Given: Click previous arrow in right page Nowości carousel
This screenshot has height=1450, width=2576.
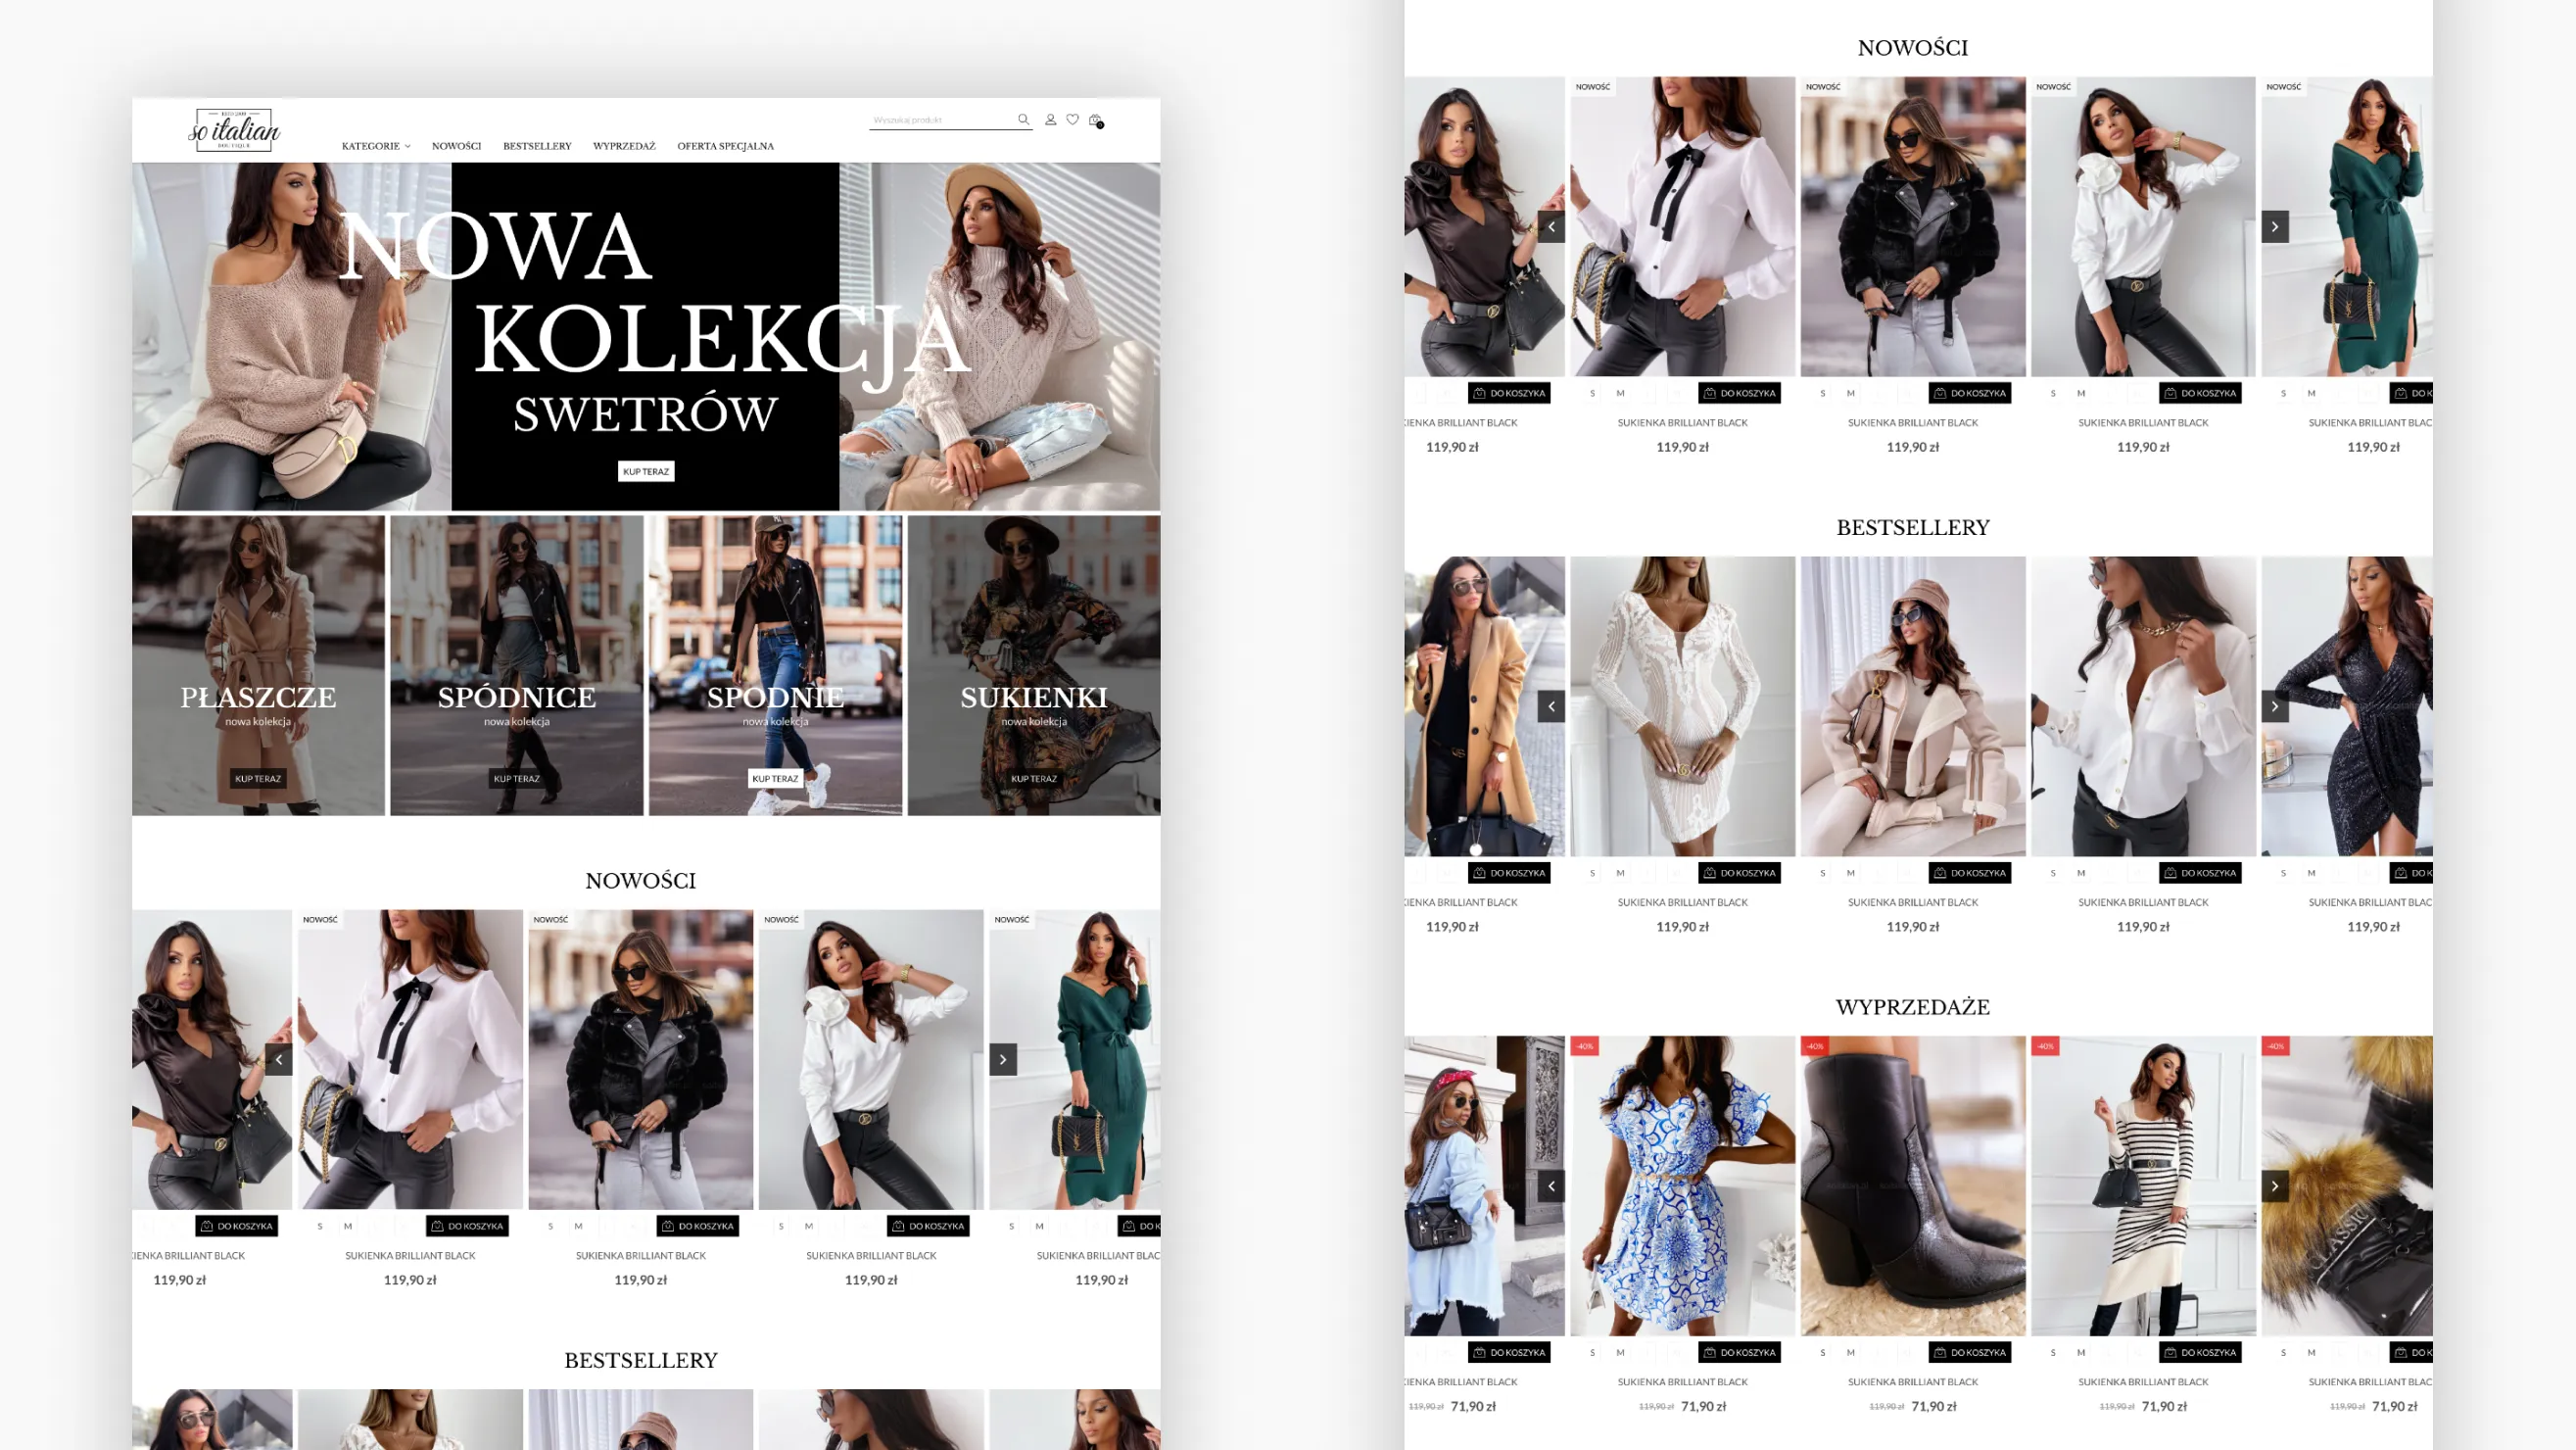Looking at the screenshot, I should coord(1551,227).
